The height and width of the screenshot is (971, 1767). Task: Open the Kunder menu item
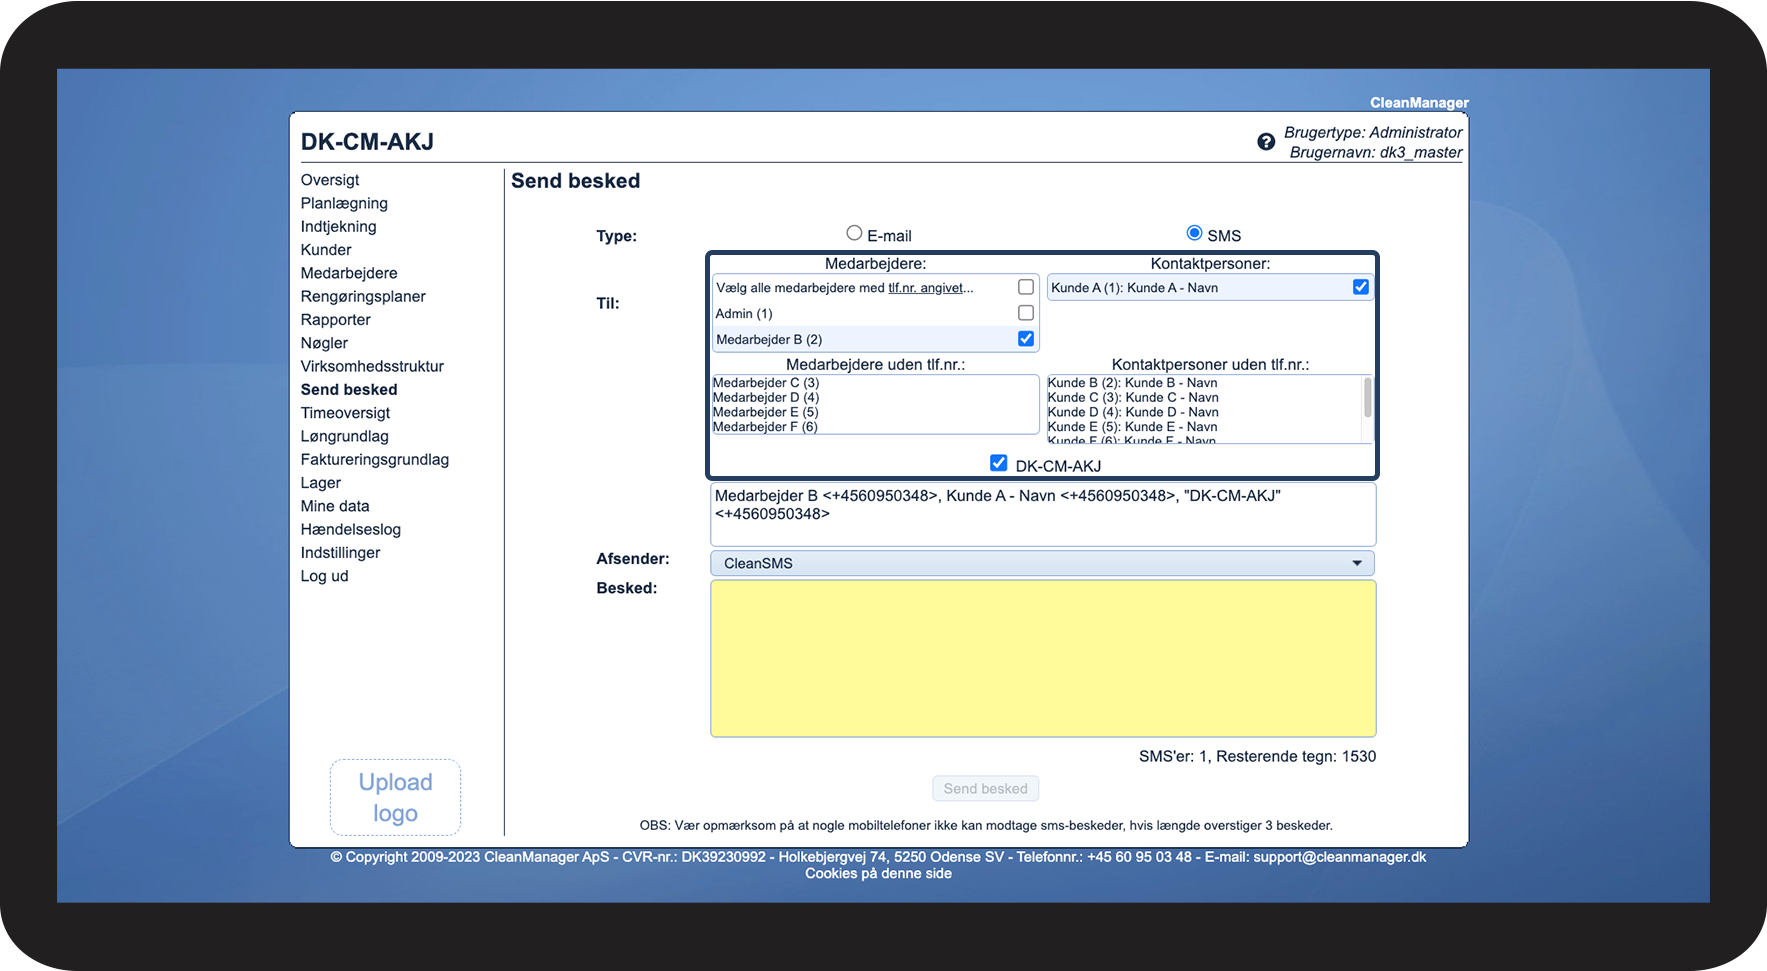click(326, 250)
